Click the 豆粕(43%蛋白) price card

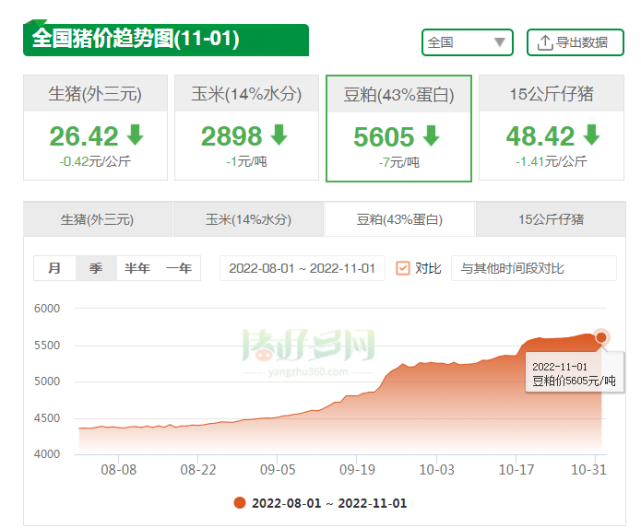coord(399,127)
